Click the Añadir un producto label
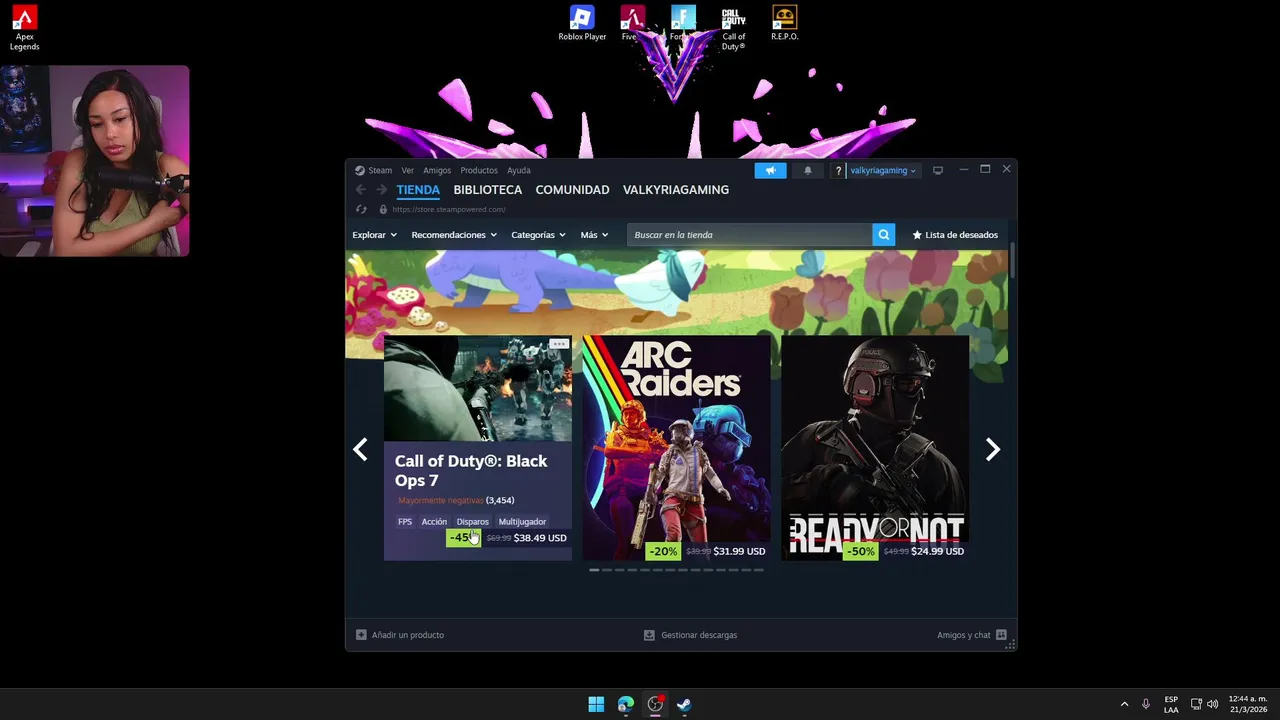This screenshot has height=720, width=1280. pos(408,635)
